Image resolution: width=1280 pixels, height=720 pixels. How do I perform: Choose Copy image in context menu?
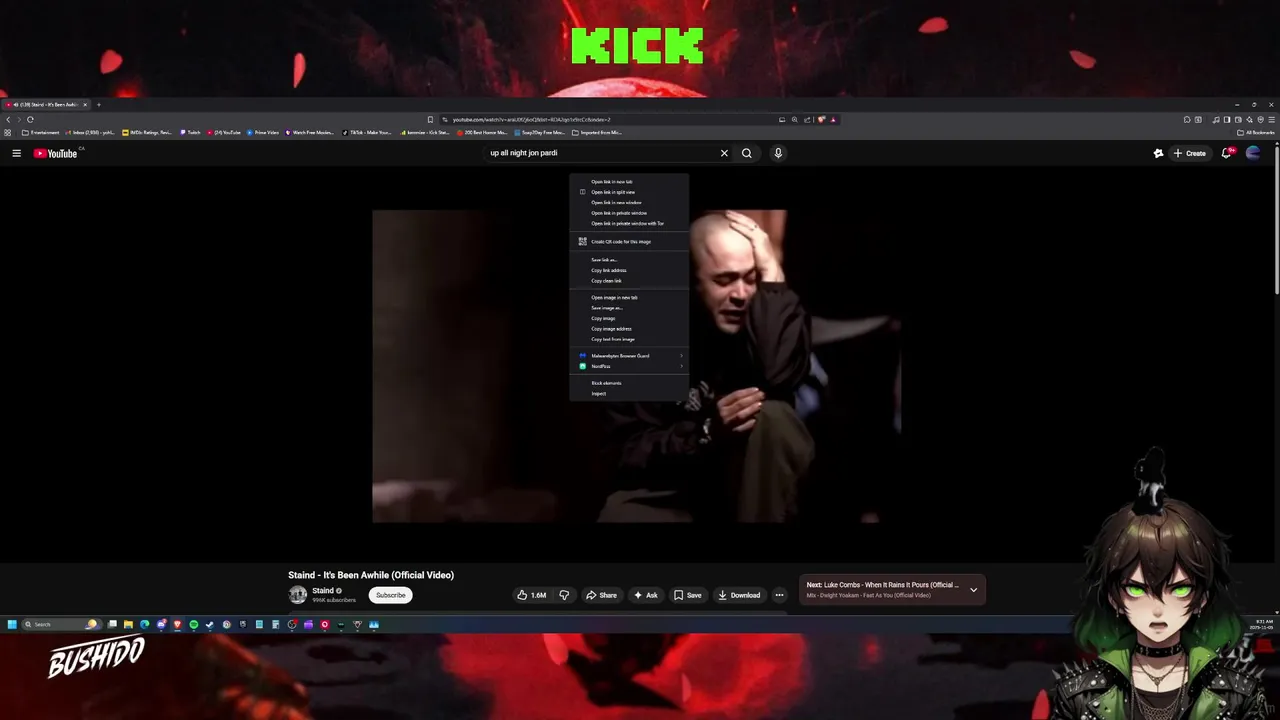(629, 319)
